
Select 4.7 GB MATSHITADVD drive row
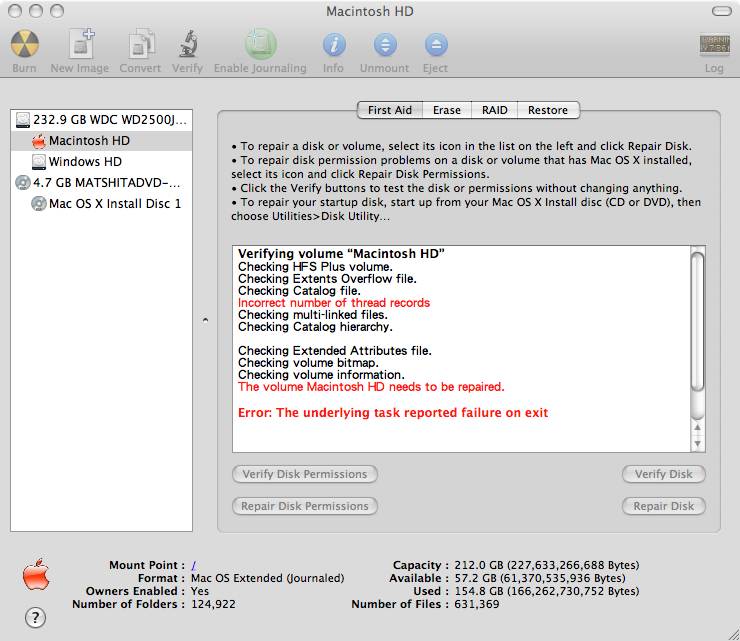[x=101, y=183]
